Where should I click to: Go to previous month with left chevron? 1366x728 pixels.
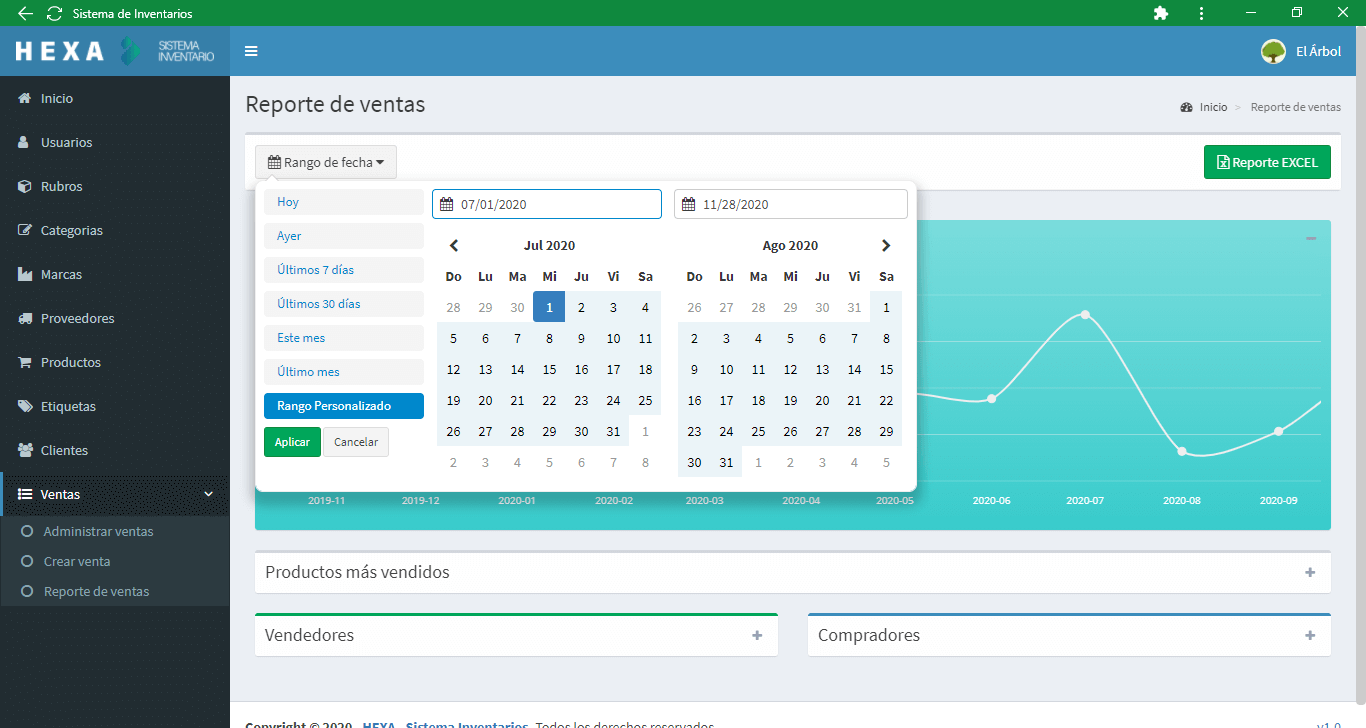tap(454, 245)
